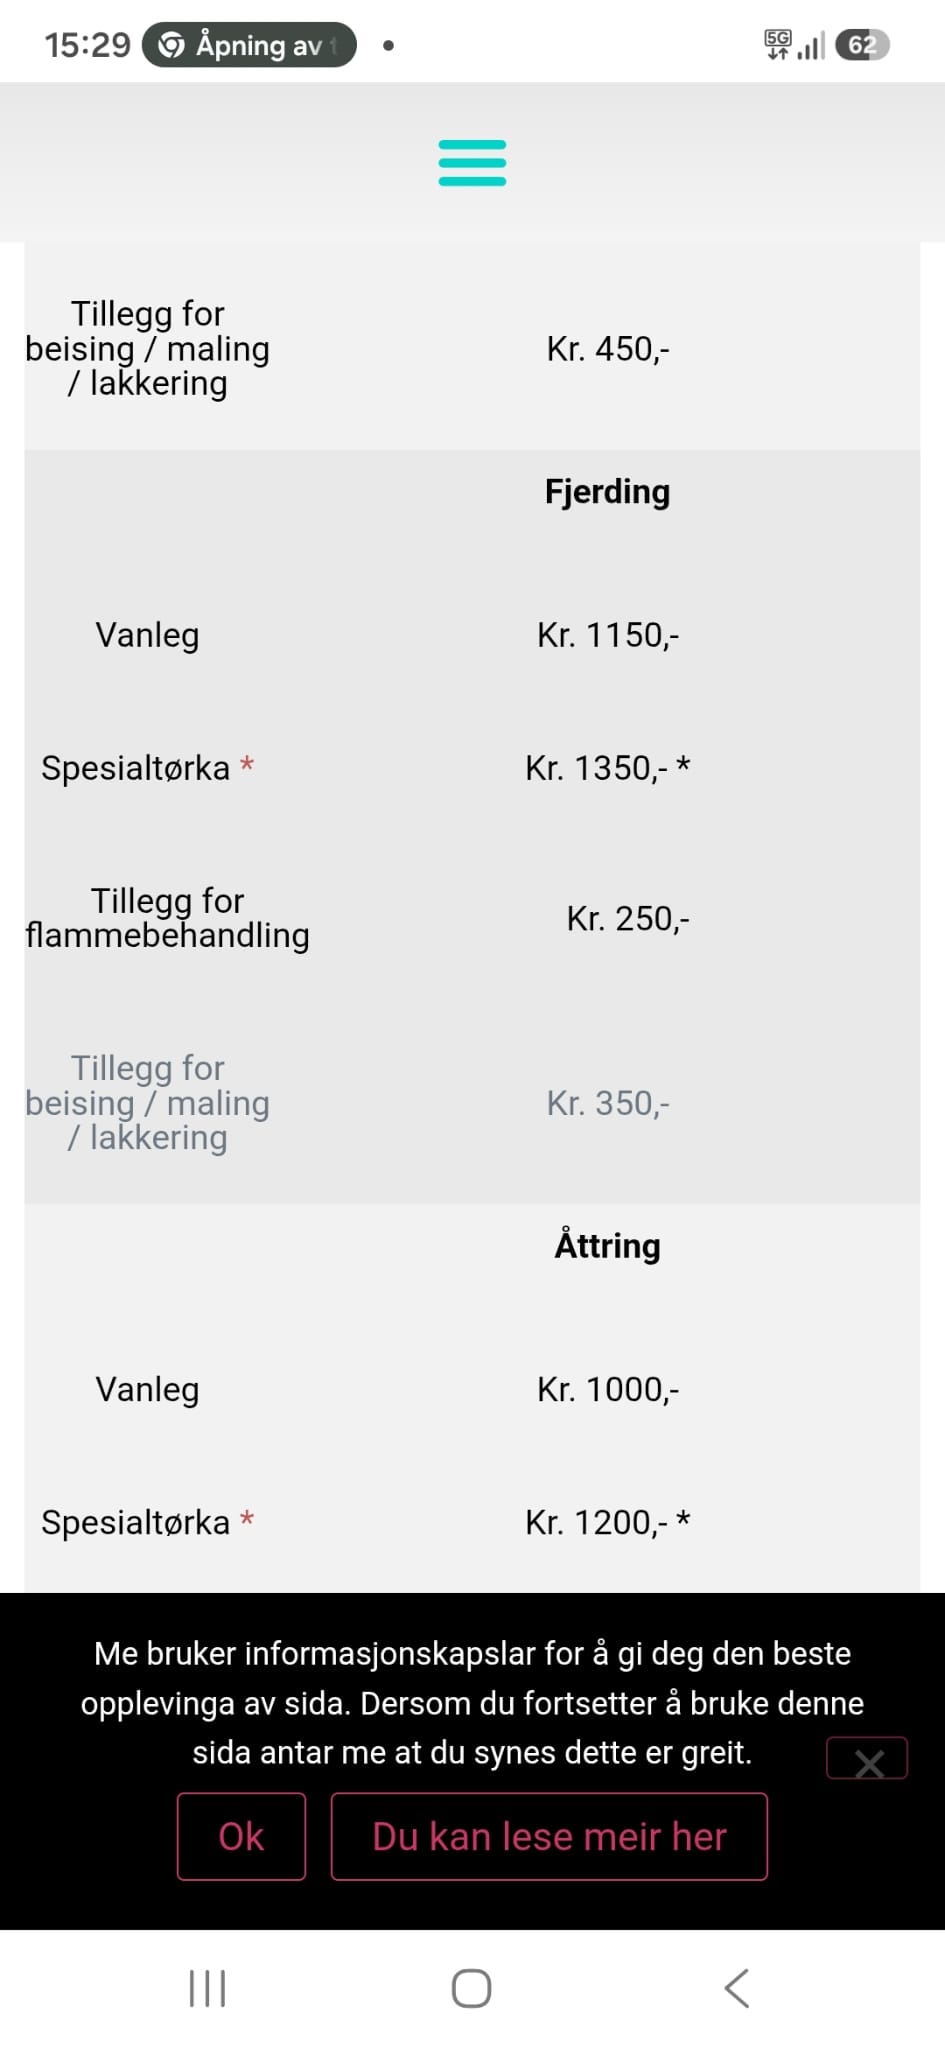Open 'Du kan lese meir her' link
This screenshot has height=2048, width=945.
pos(549,1836)
